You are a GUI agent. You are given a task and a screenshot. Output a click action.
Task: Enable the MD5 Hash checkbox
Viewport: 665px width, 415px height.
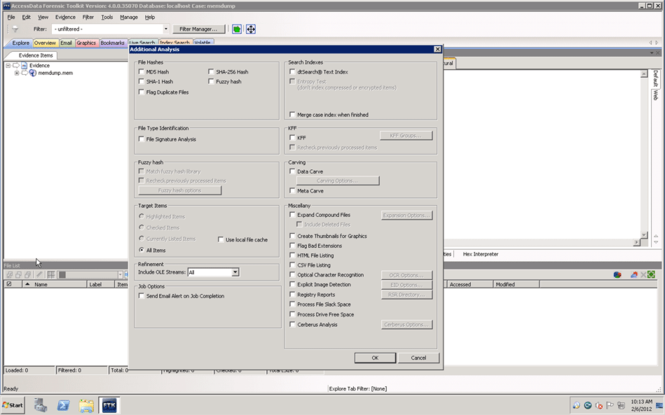[141, 72]
